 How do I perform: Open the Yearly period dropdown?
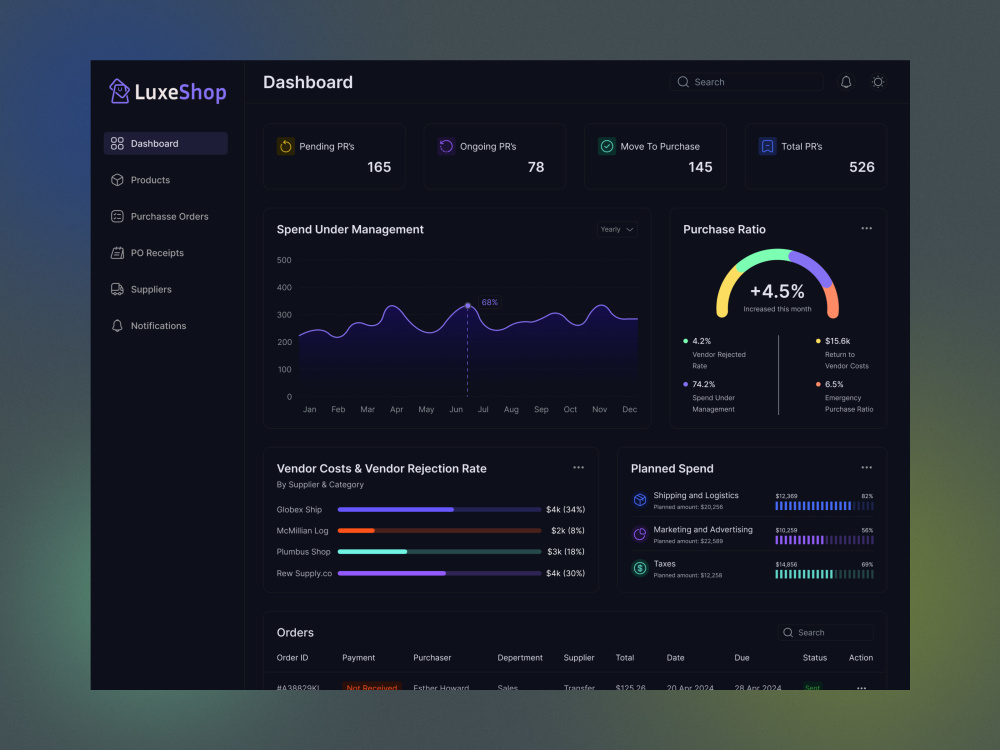[x=617, y=230]
